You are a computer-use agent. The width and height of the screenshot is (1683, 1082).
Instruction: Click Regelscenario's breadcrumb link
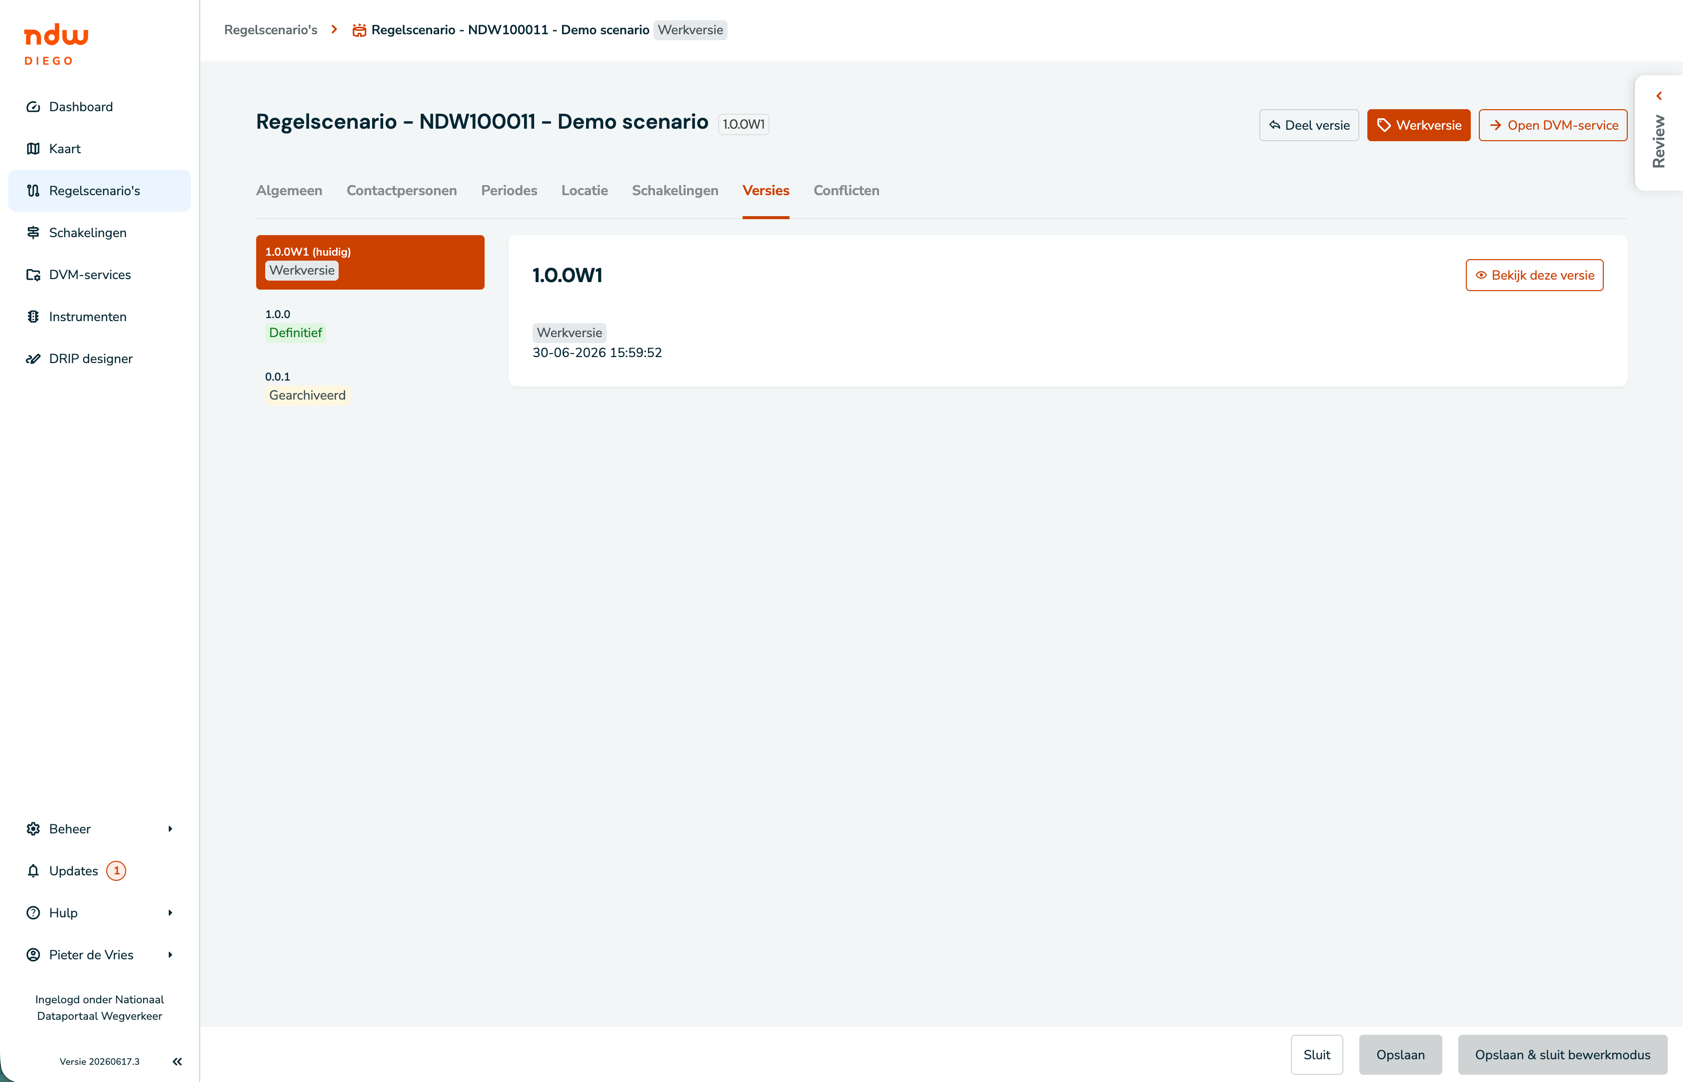(x=270, y=30)
